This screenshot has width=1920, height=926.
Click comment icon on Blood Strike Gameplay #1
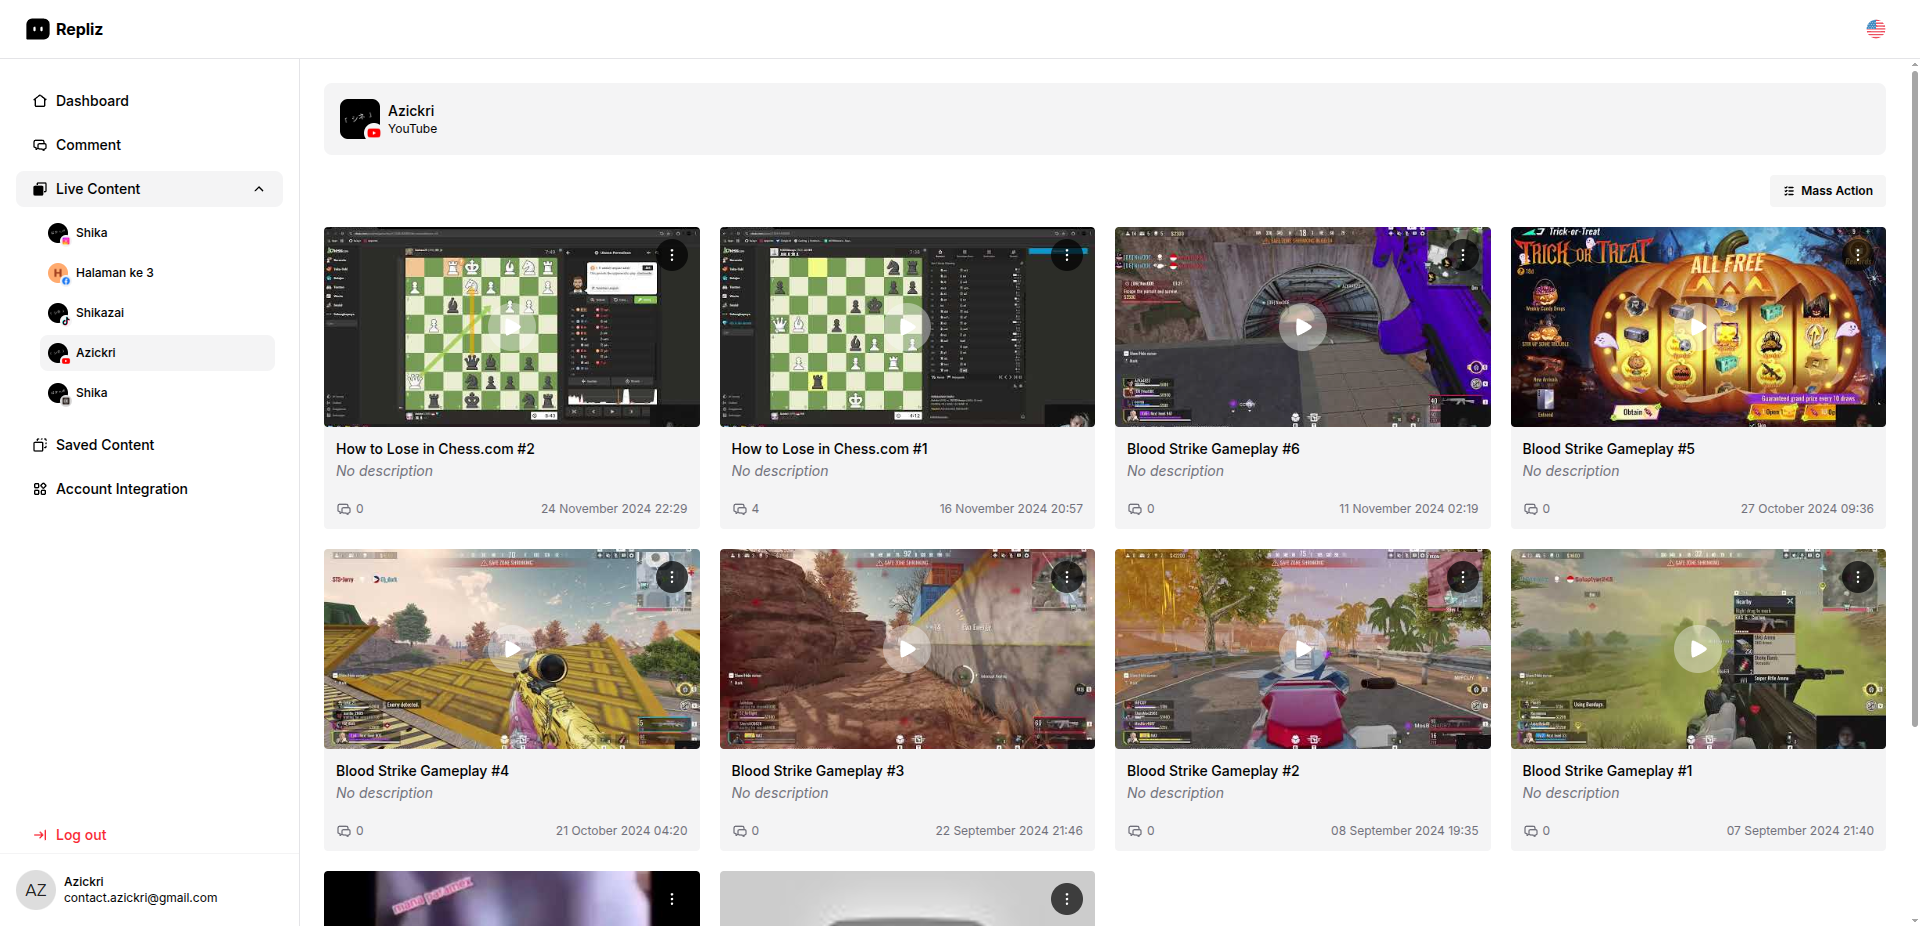[1531, 831]
